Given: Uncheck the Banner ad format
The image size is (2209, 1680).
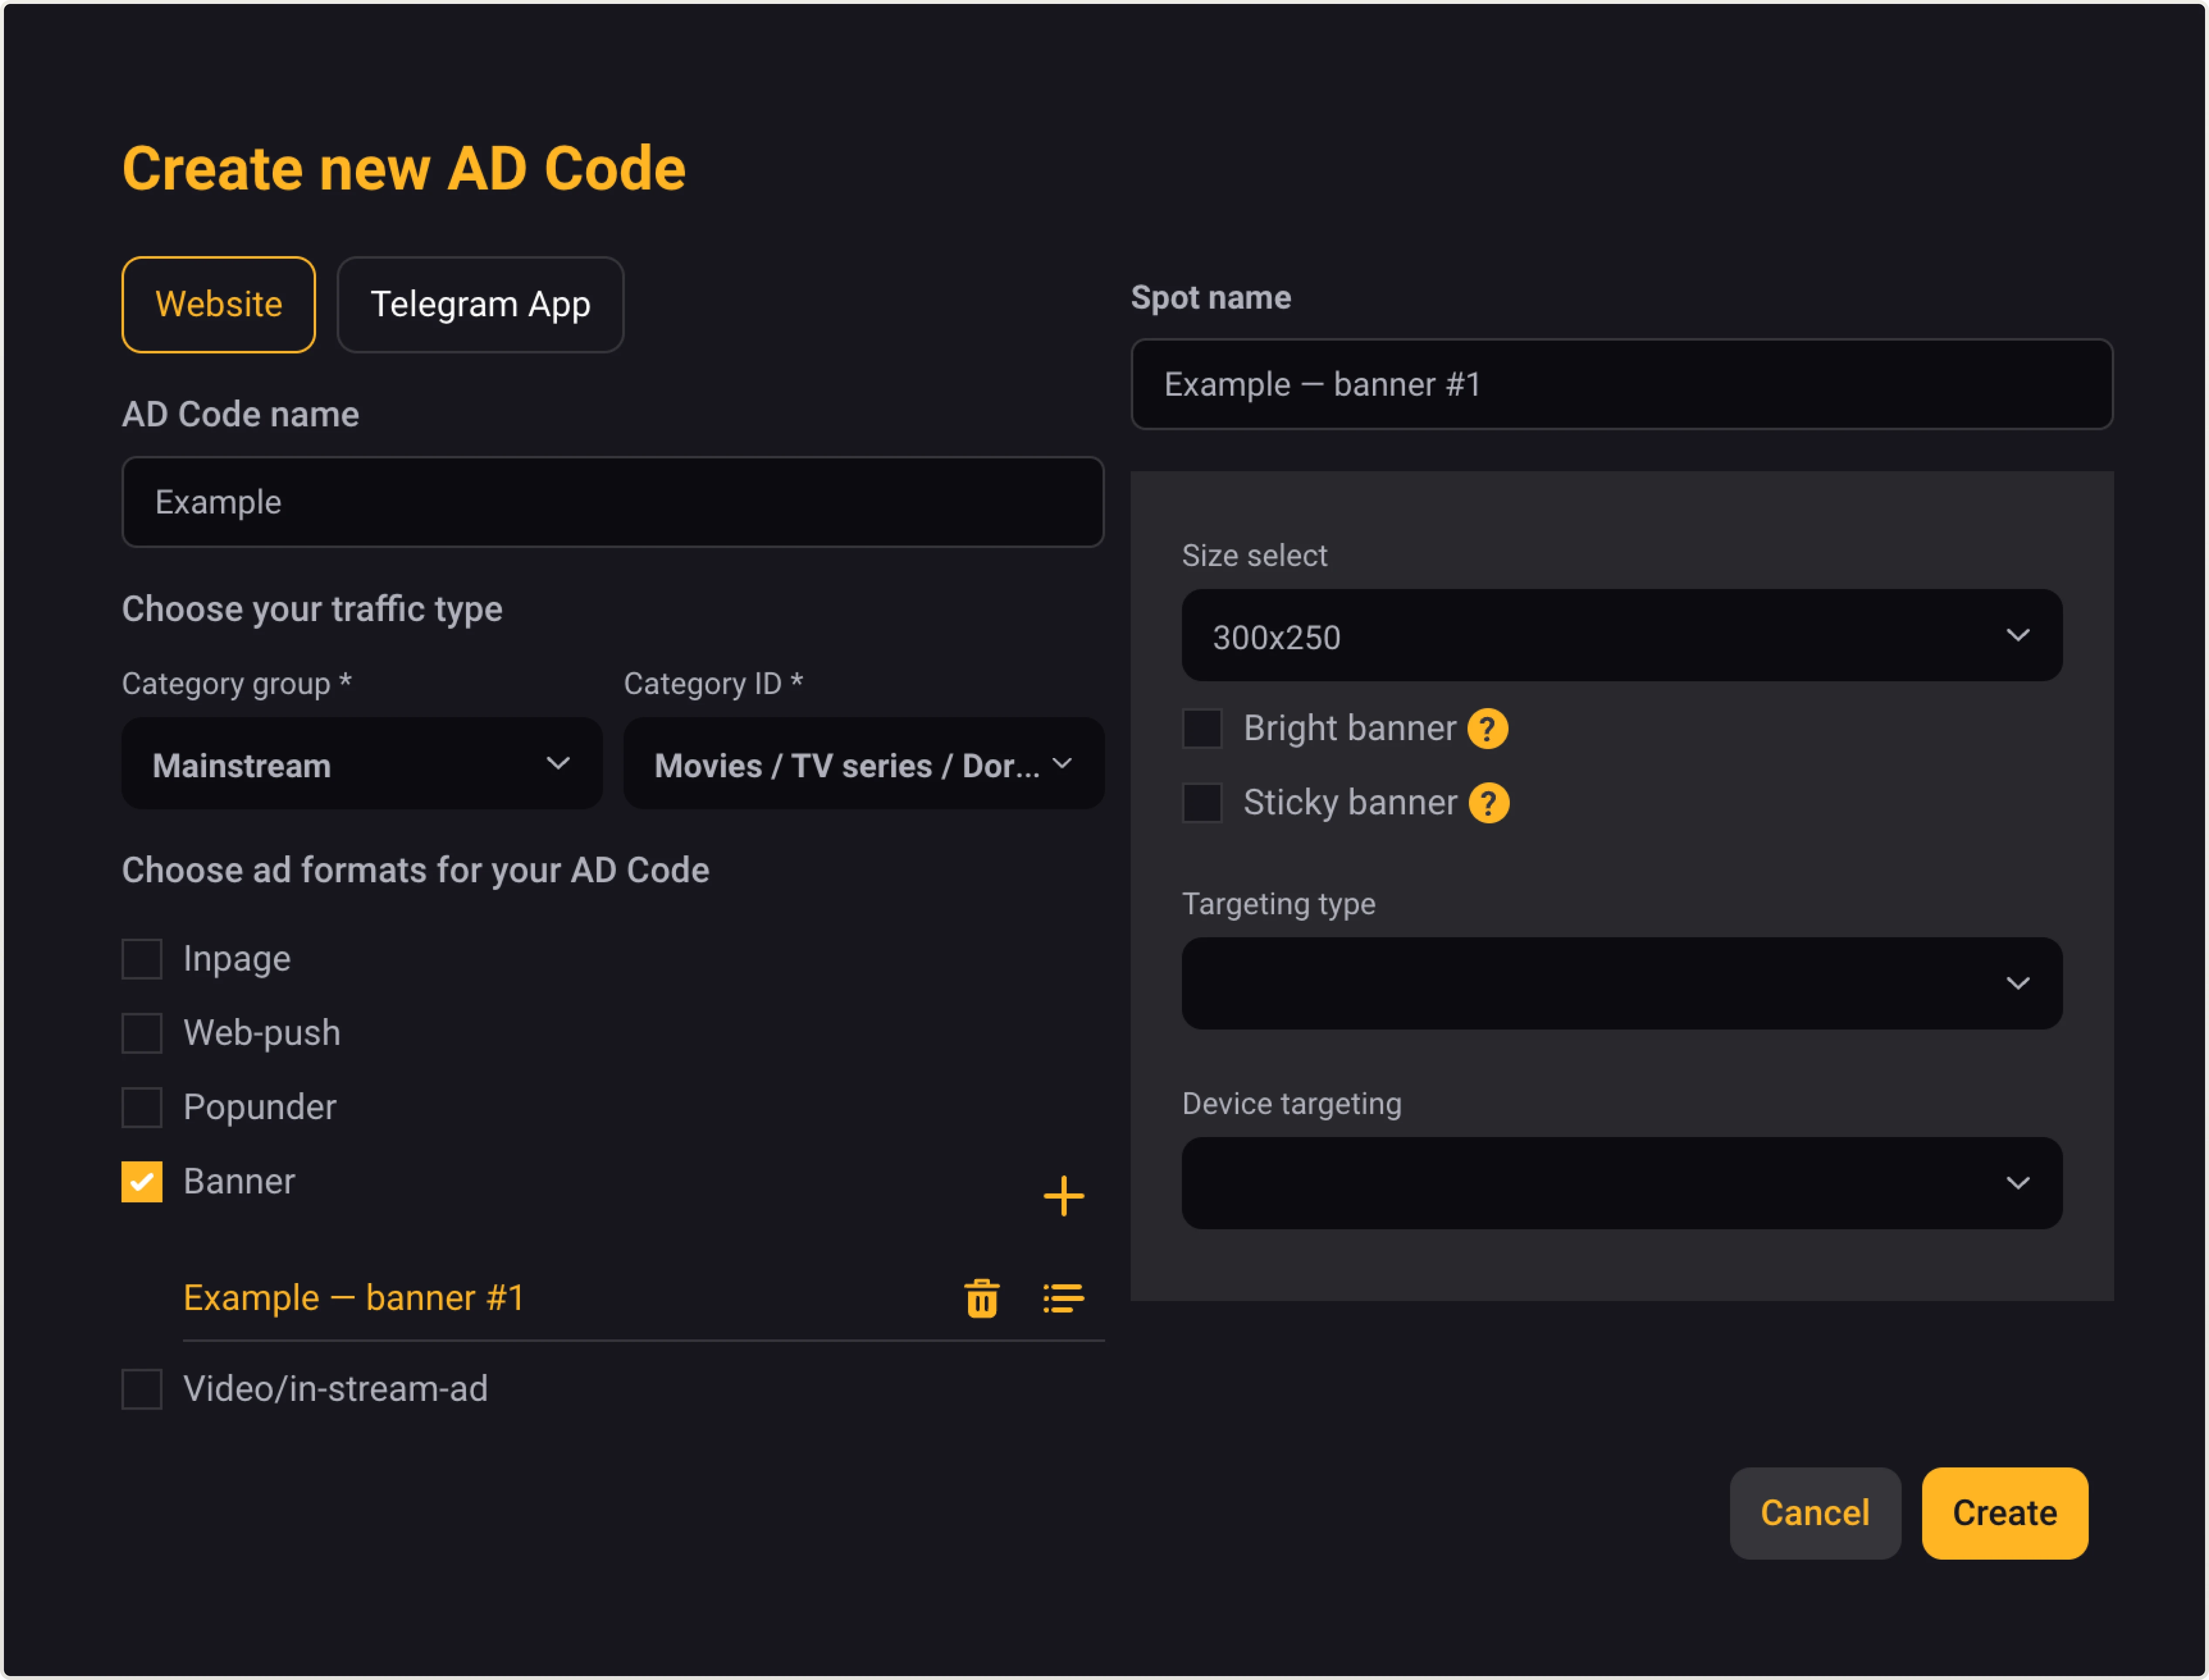Looking at the screenshot, I should point(142,1181).
